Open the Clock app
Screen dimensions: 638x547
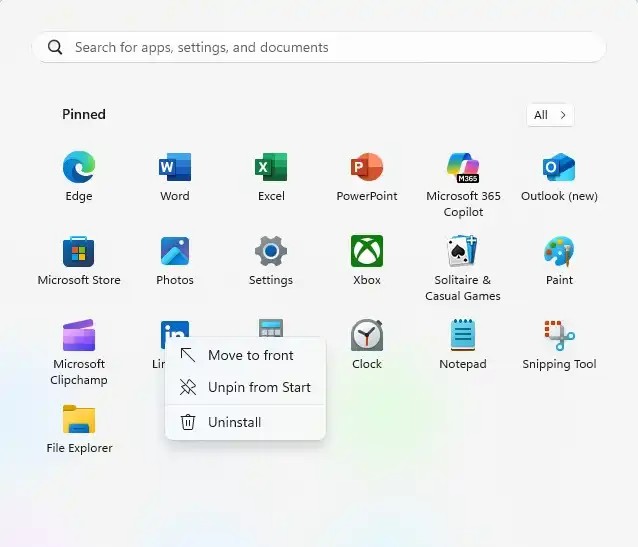coord(367,337)
